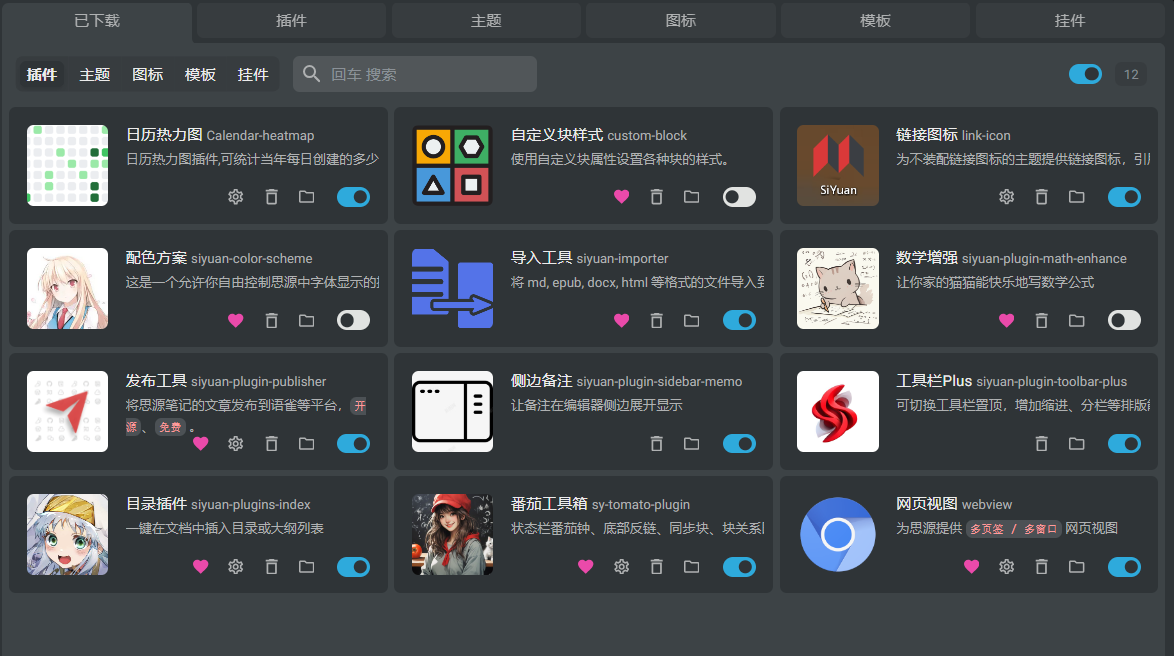The width and height of the screenshot is (1174, 656).
Task: Open the 主题 top tab
Action: click(x=486, y=20)
